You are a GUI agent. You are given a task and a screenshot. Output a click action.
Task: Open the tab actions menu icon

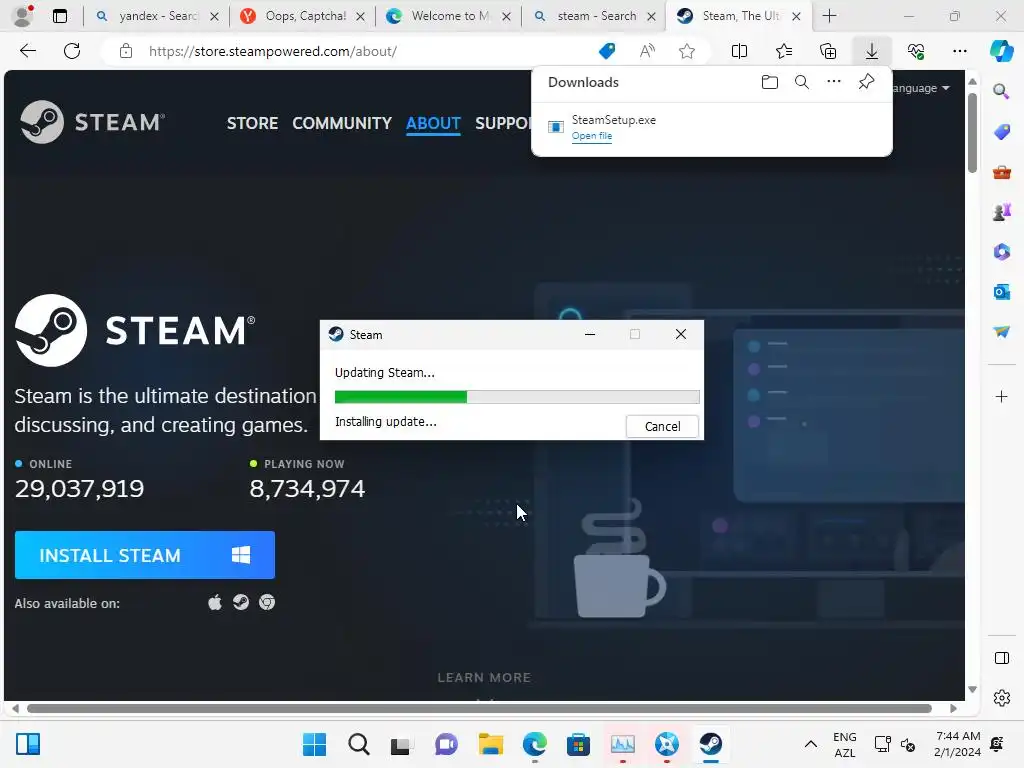tap(60, 16)
